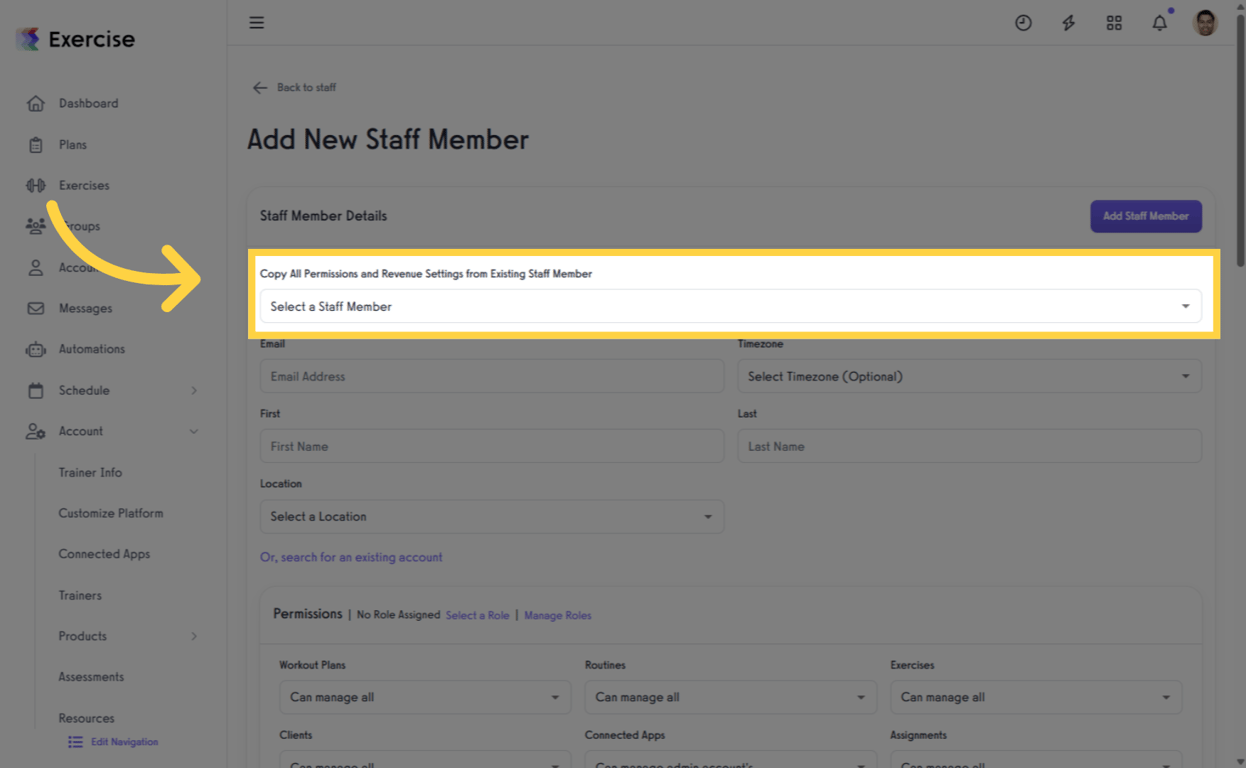
Task: Toggle the sidebar with the hamburger icon
Action: [x=256, y=22]
